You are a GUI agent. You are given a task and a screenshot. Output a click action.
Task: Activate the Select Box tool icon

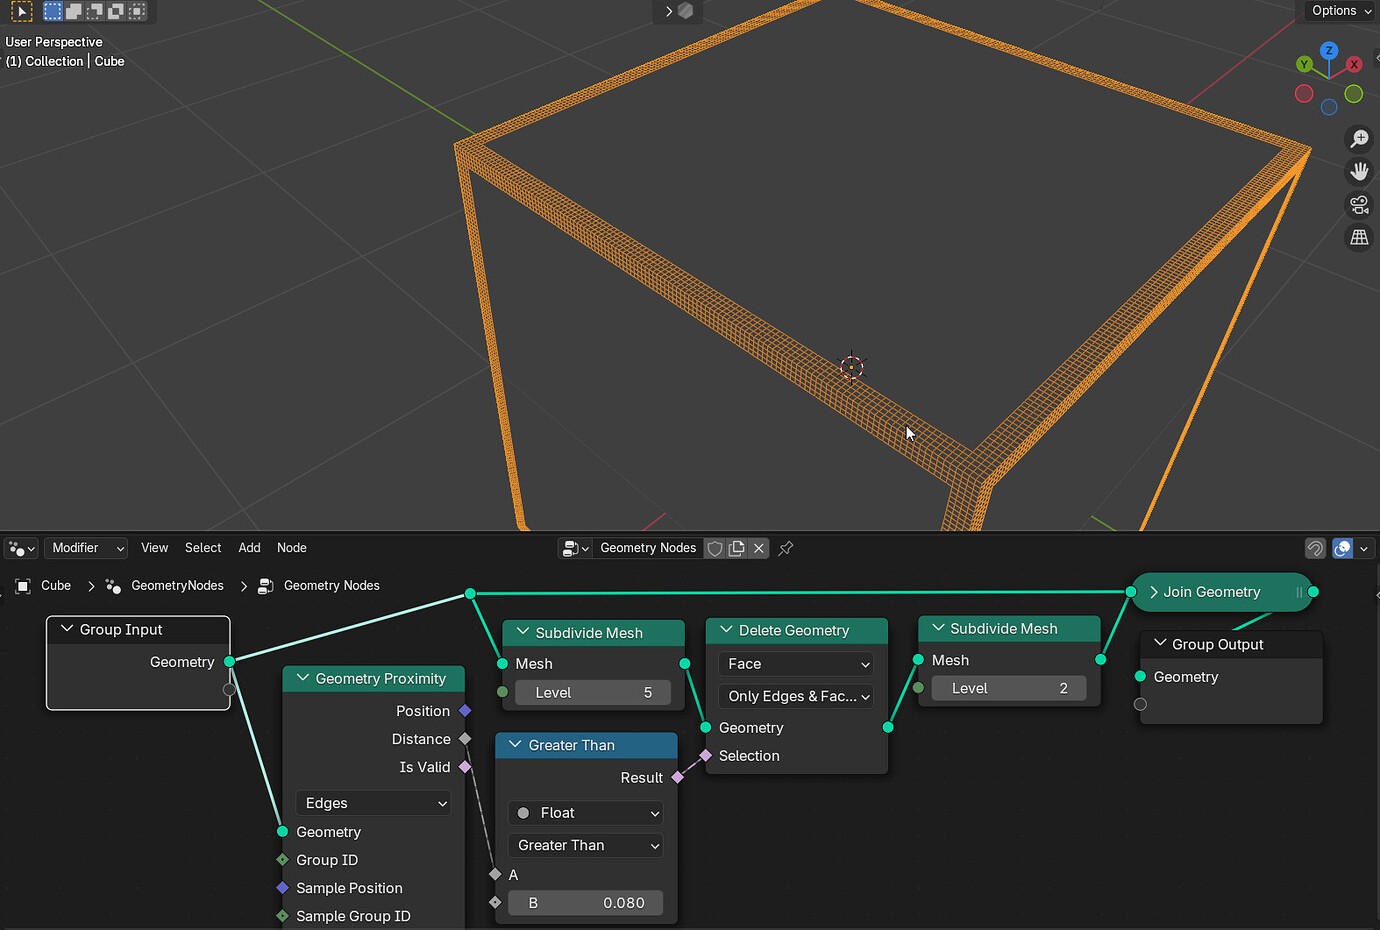[21, 11]
